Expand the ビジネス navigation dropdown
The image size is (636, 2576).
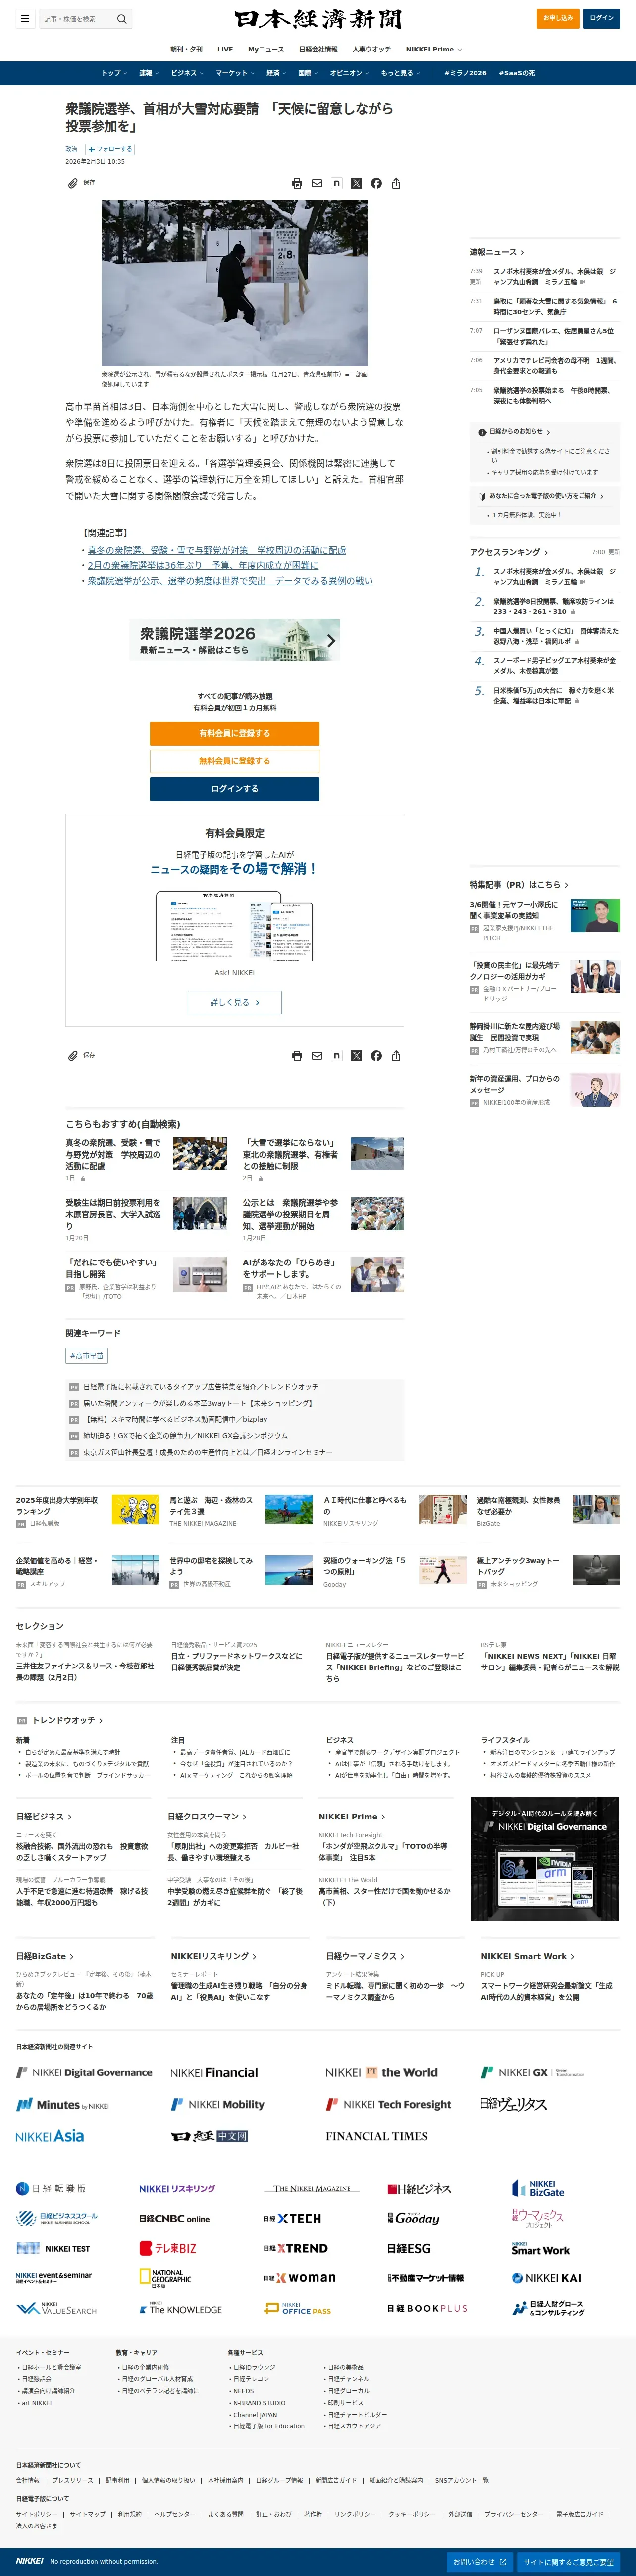pyautogui.click(x=187, y=73)
